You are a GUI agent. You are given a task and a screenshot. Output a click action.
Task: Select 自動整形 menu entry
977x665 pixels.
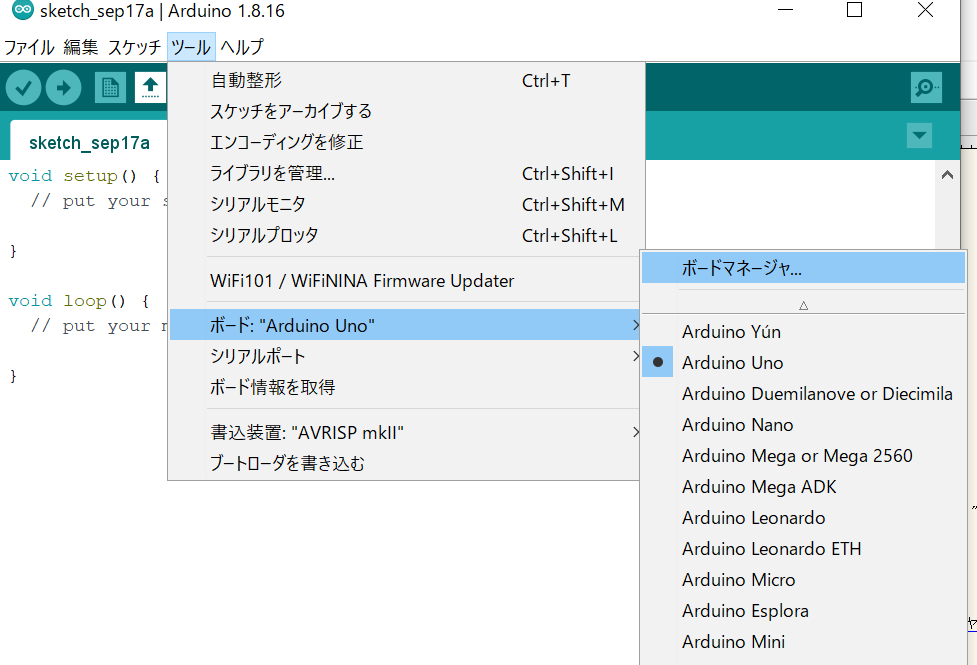(406, 80)
